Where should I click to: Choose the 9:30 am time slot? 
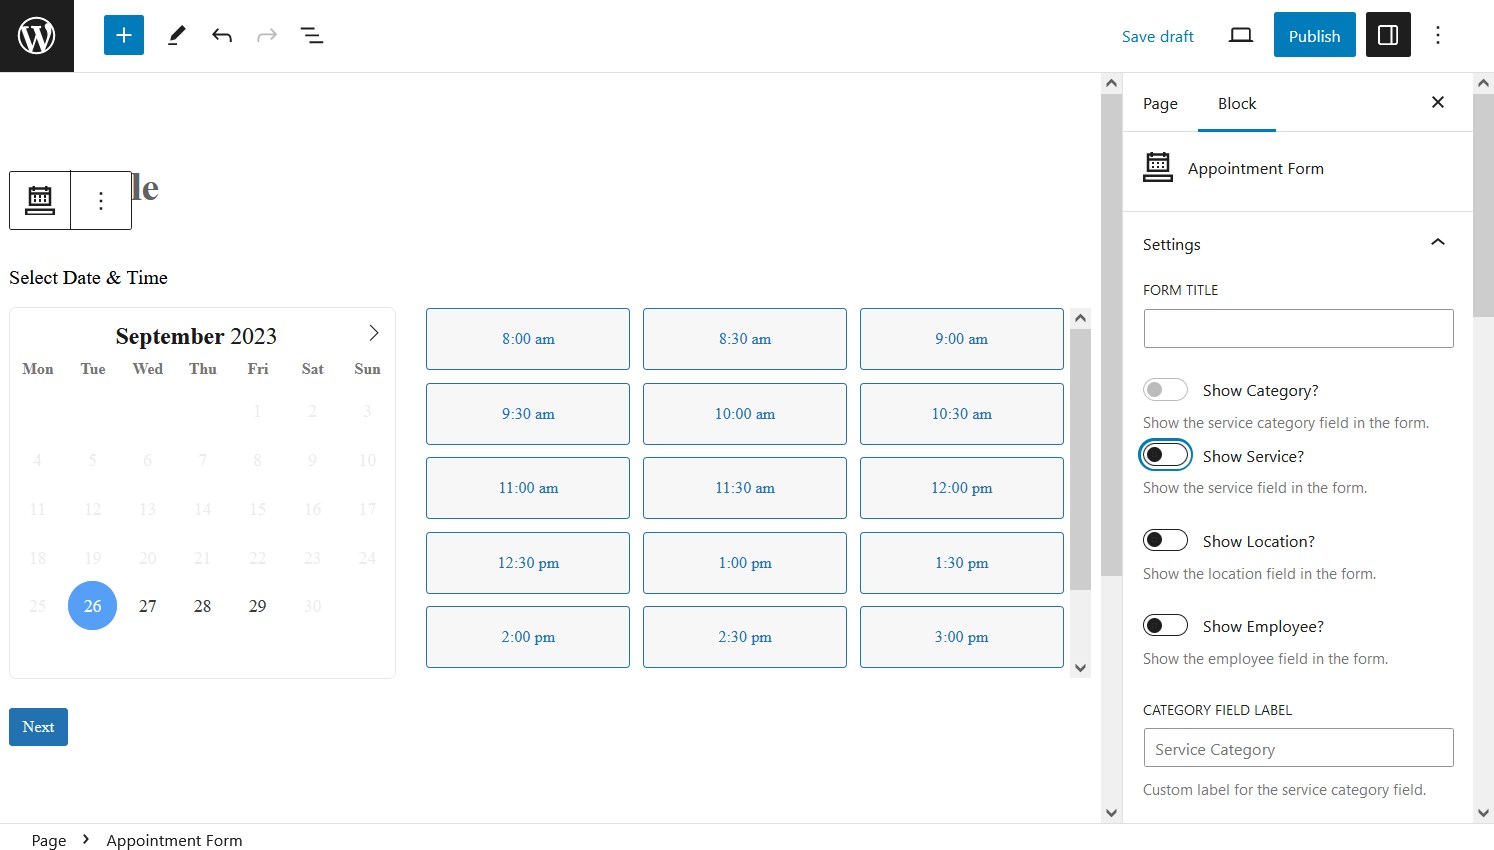pyautogui.click(x=528, y=414)
